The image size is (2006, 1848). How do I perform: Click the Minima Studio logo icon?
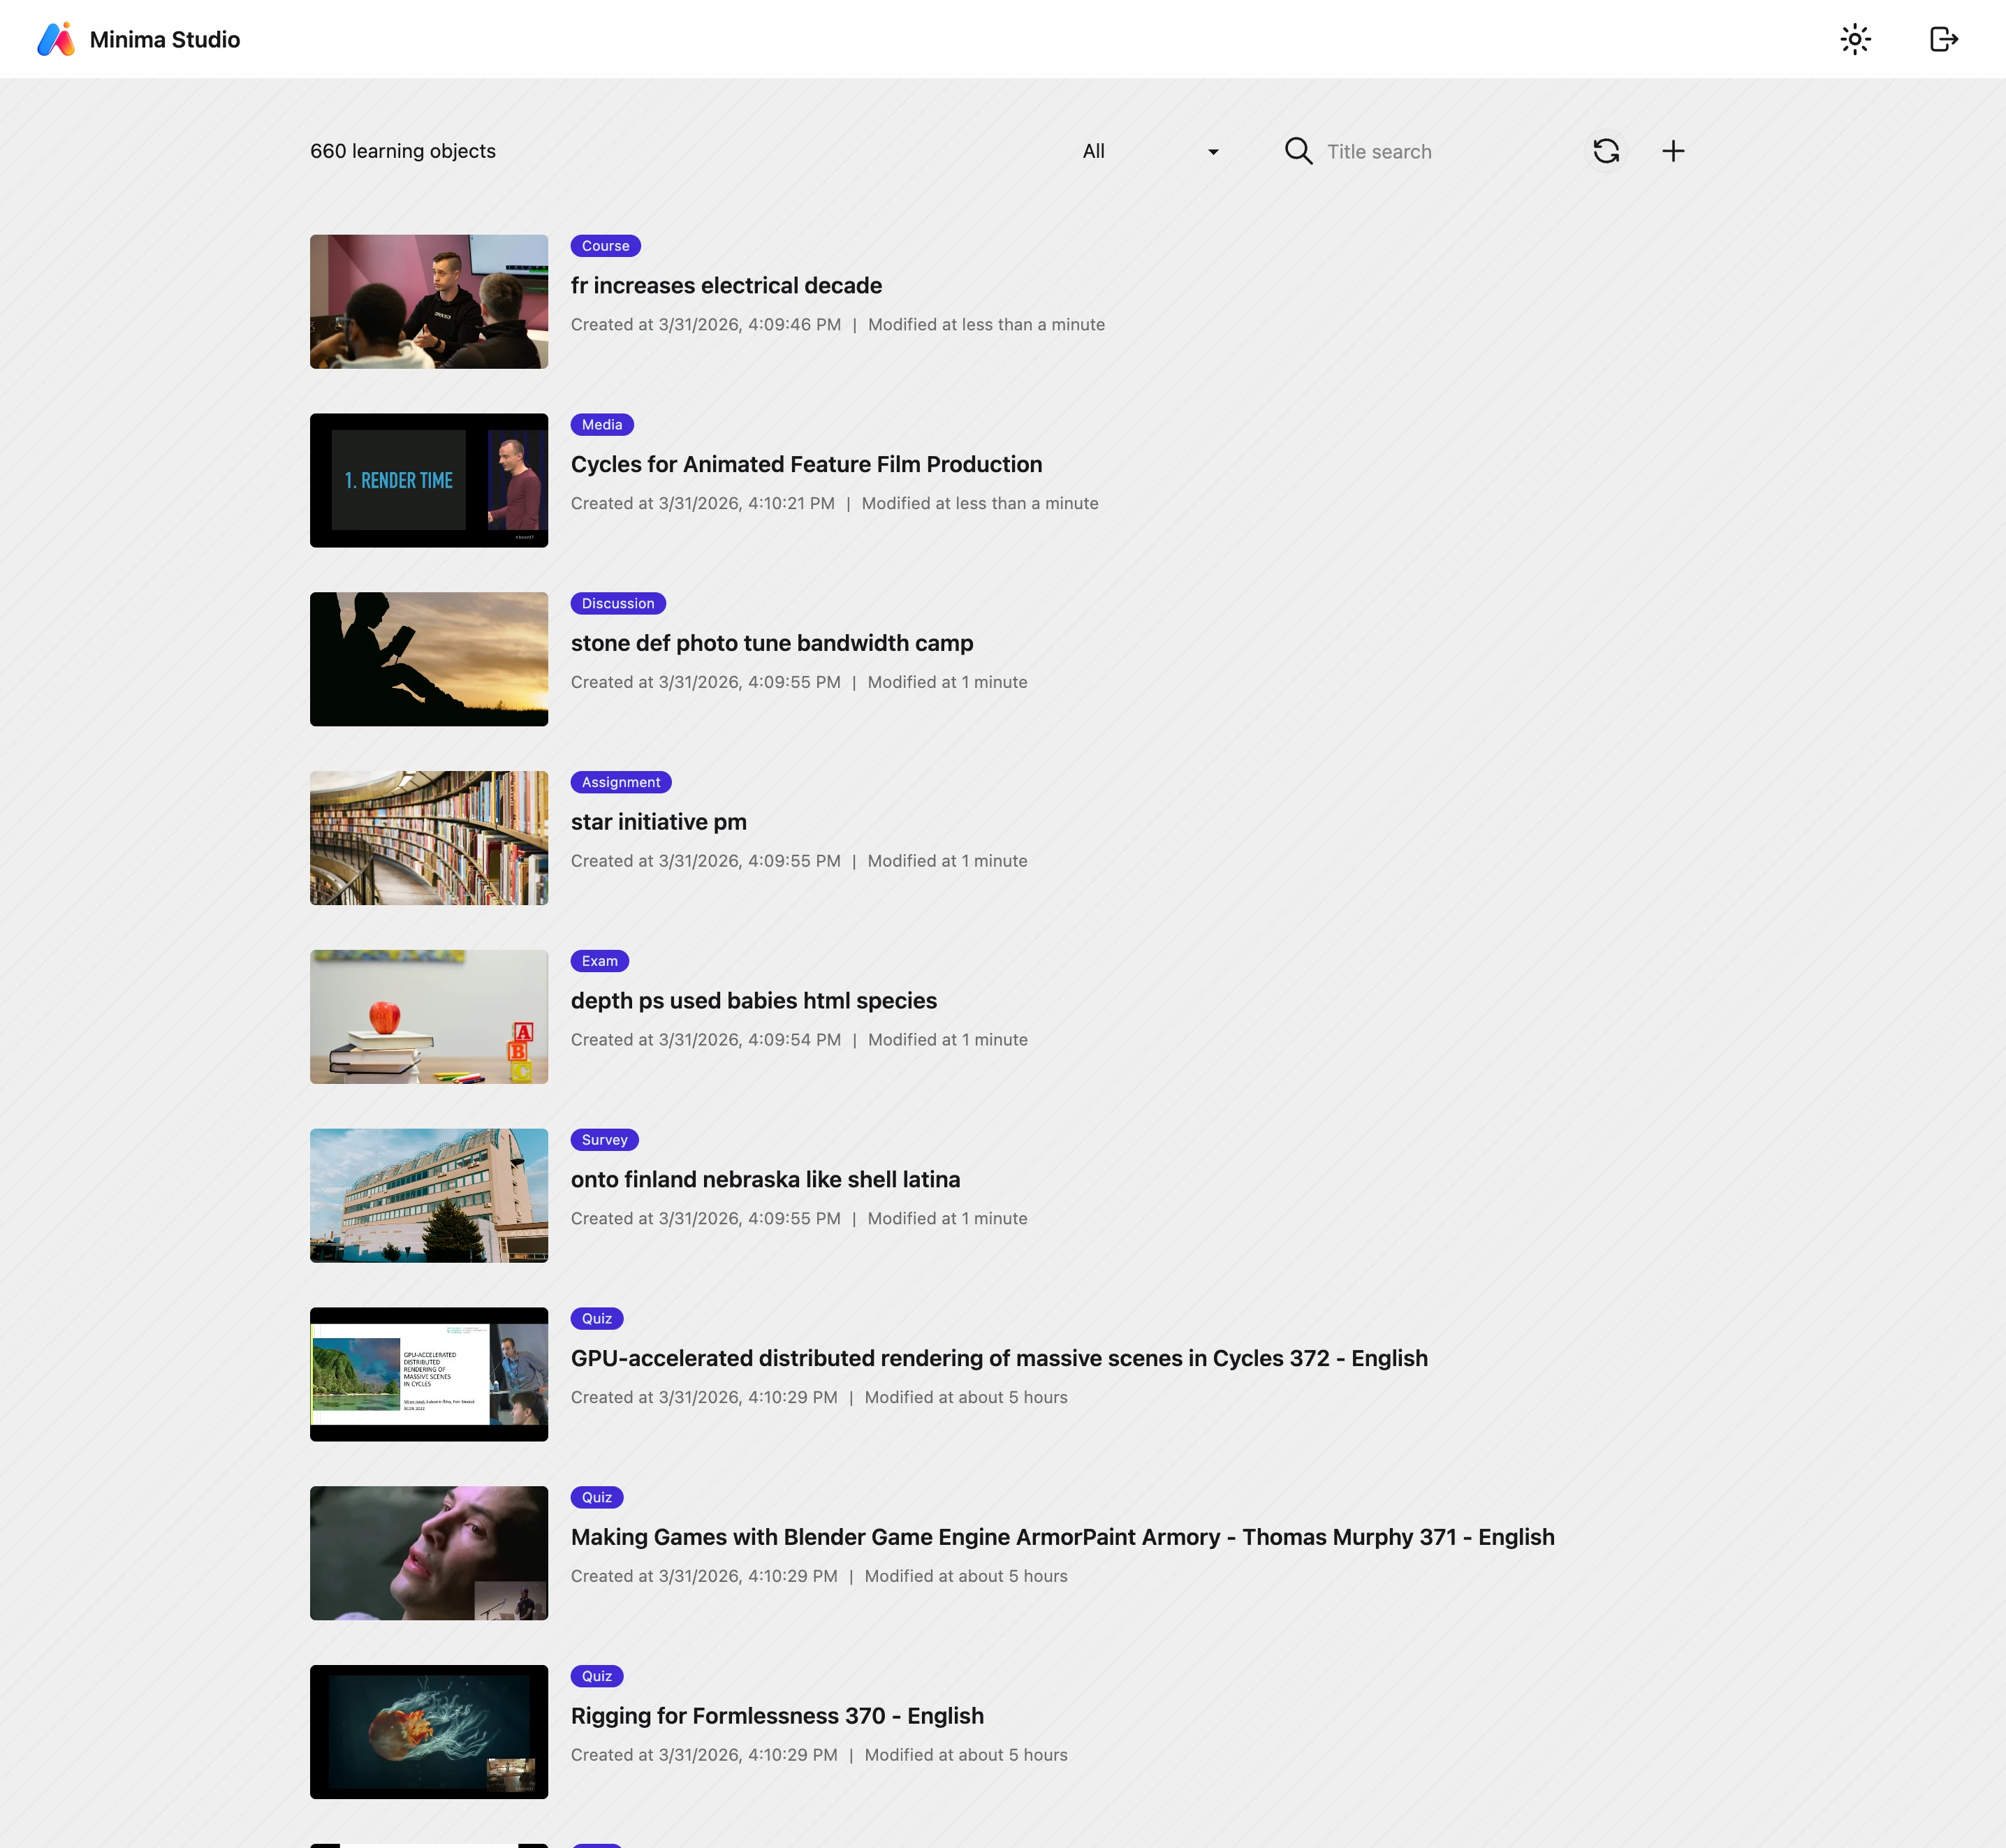click(x=56, y=39)
